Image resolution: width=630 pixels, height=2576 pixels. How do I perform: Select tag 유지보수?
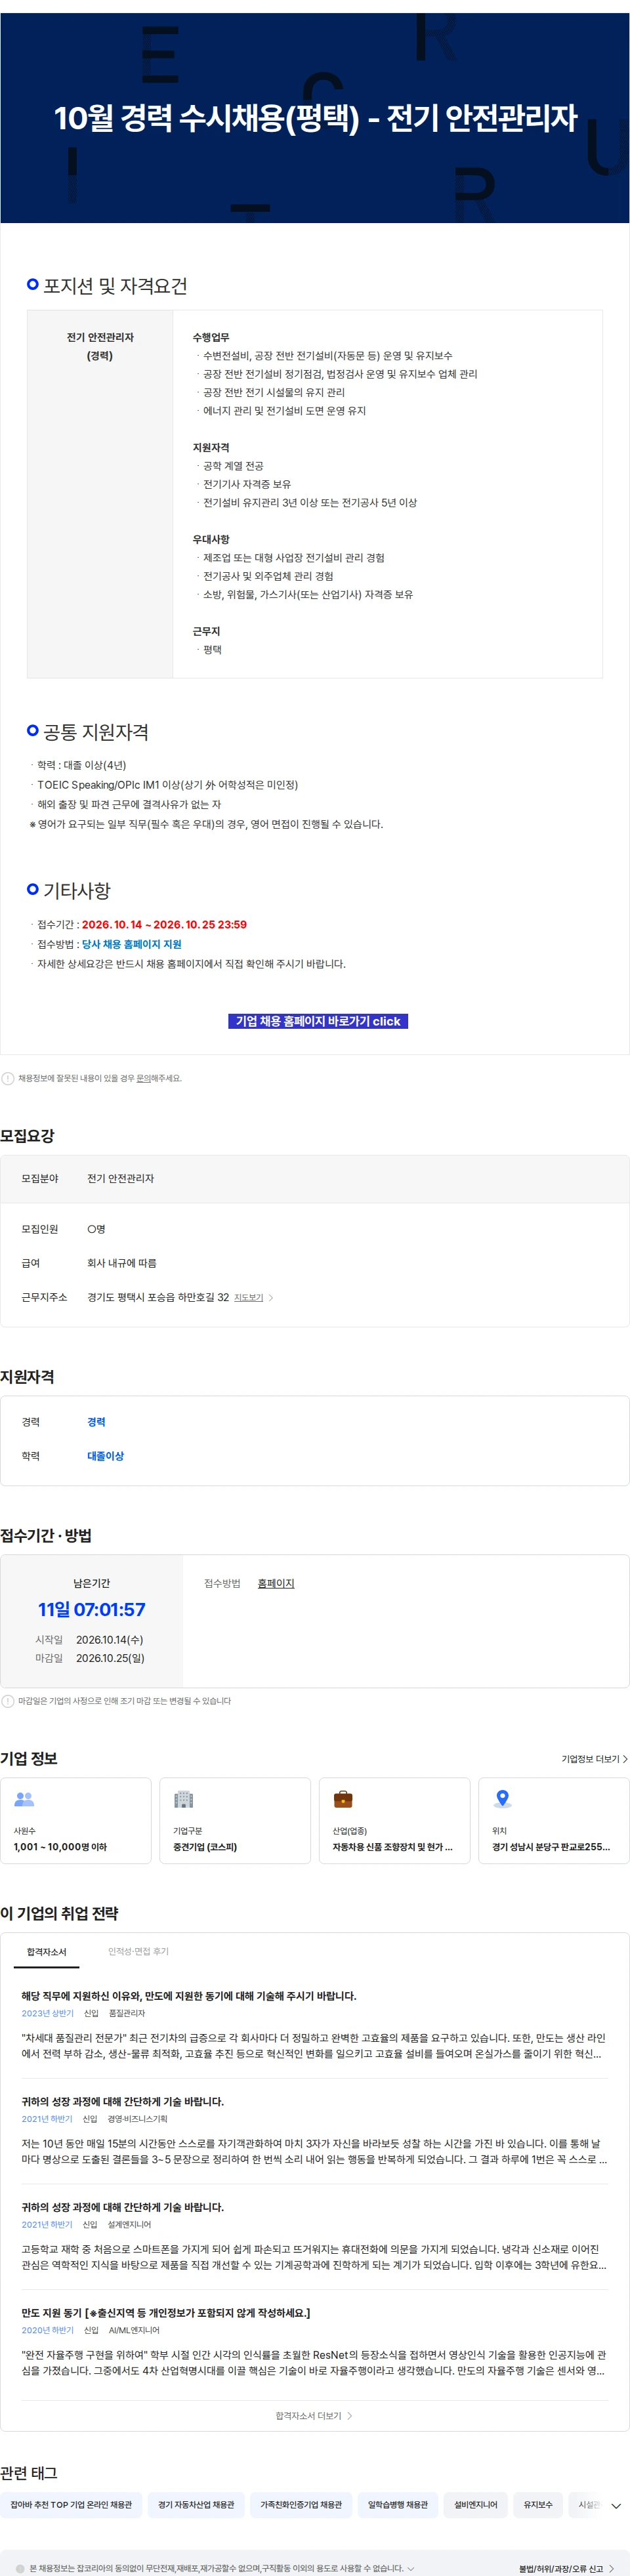(x=538, y=2504)
